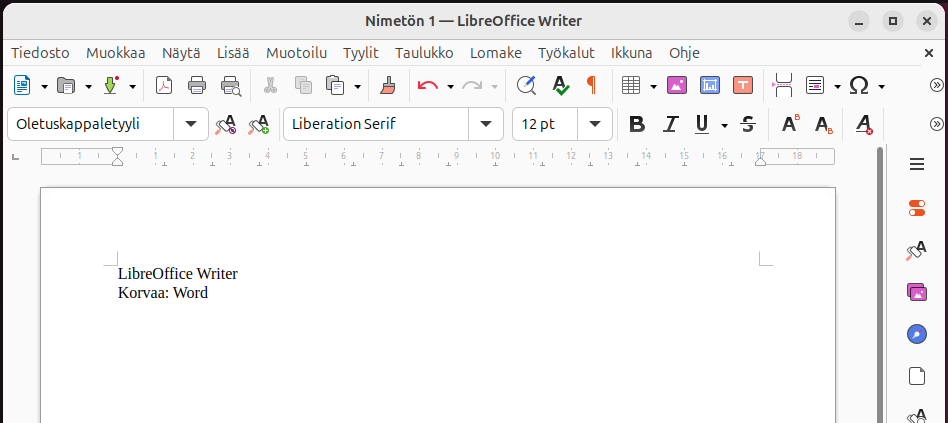The height and width of the screenshot is (423, 948).
Task: Click the Oletuskappaletyyli paragraph style field
Action: point(91,124)
